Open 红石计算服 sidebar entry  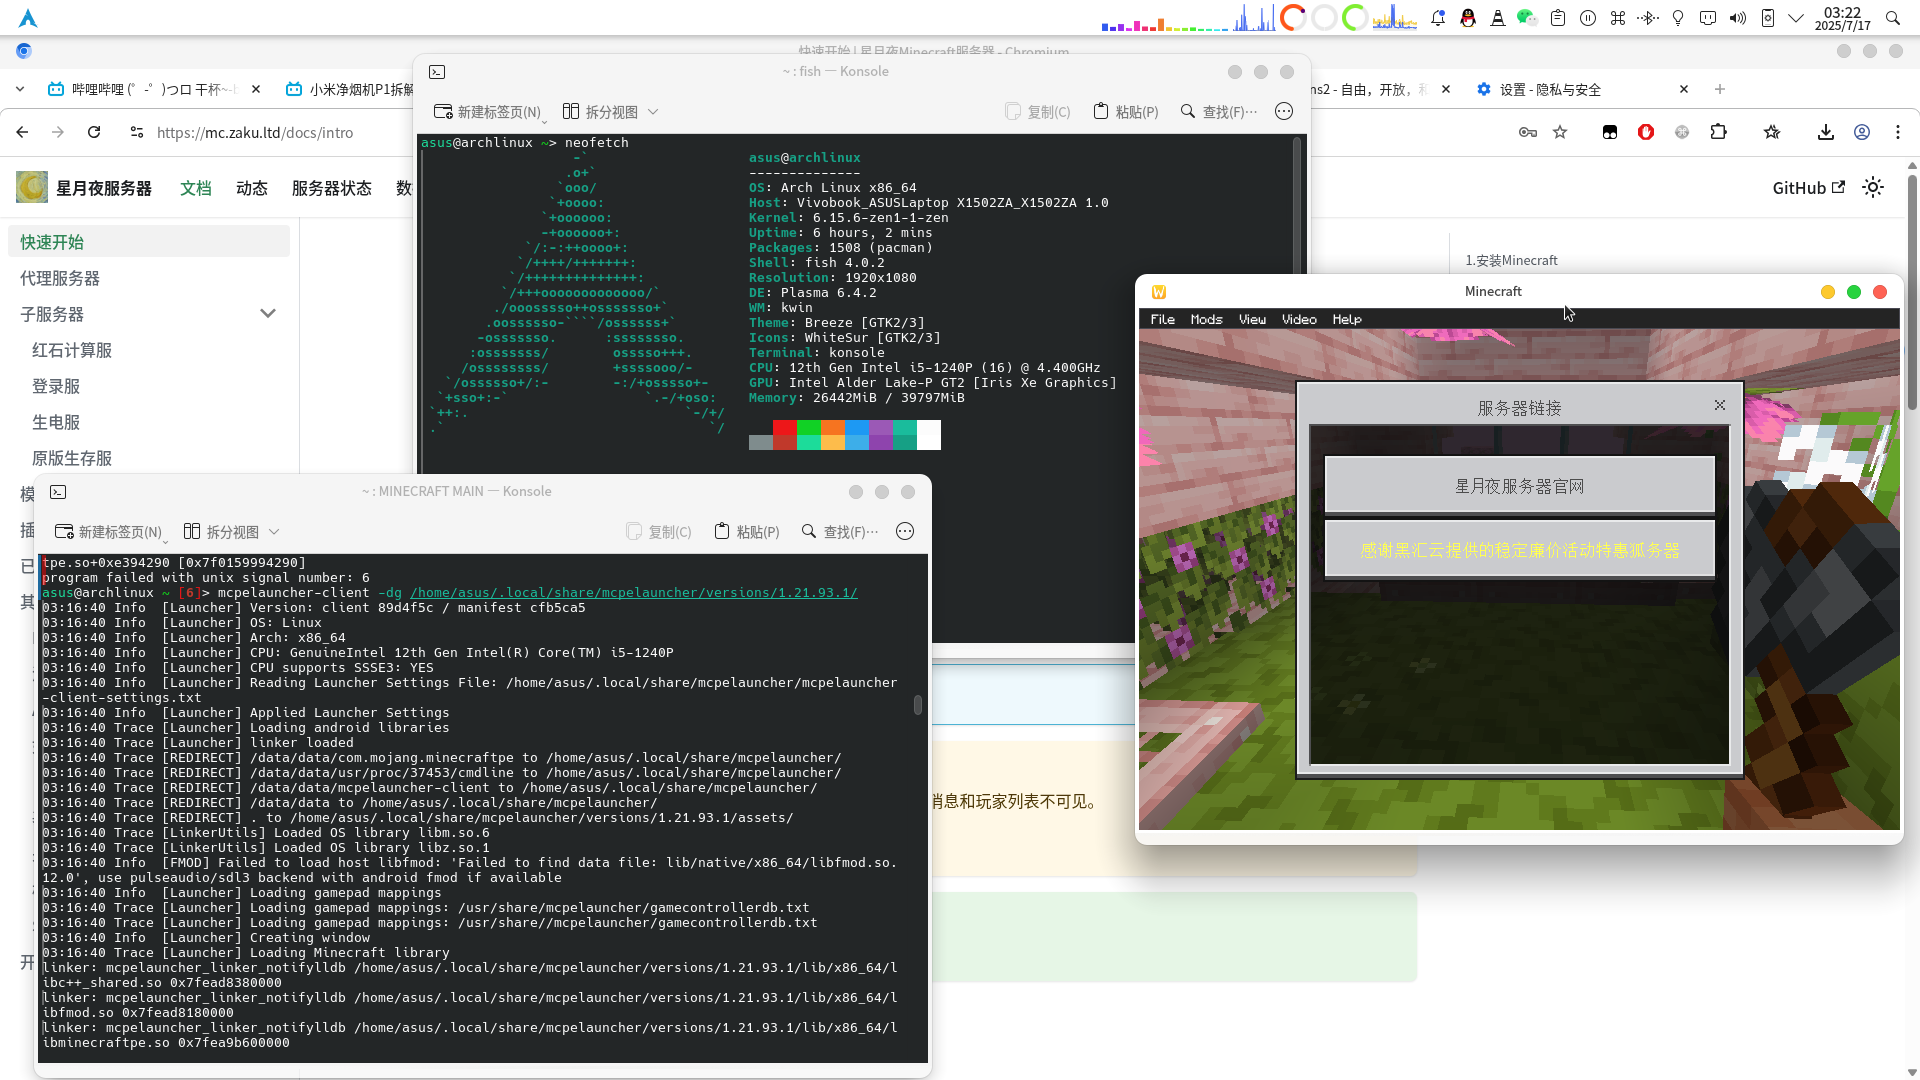pyautogui.click(x=72, y=350)
